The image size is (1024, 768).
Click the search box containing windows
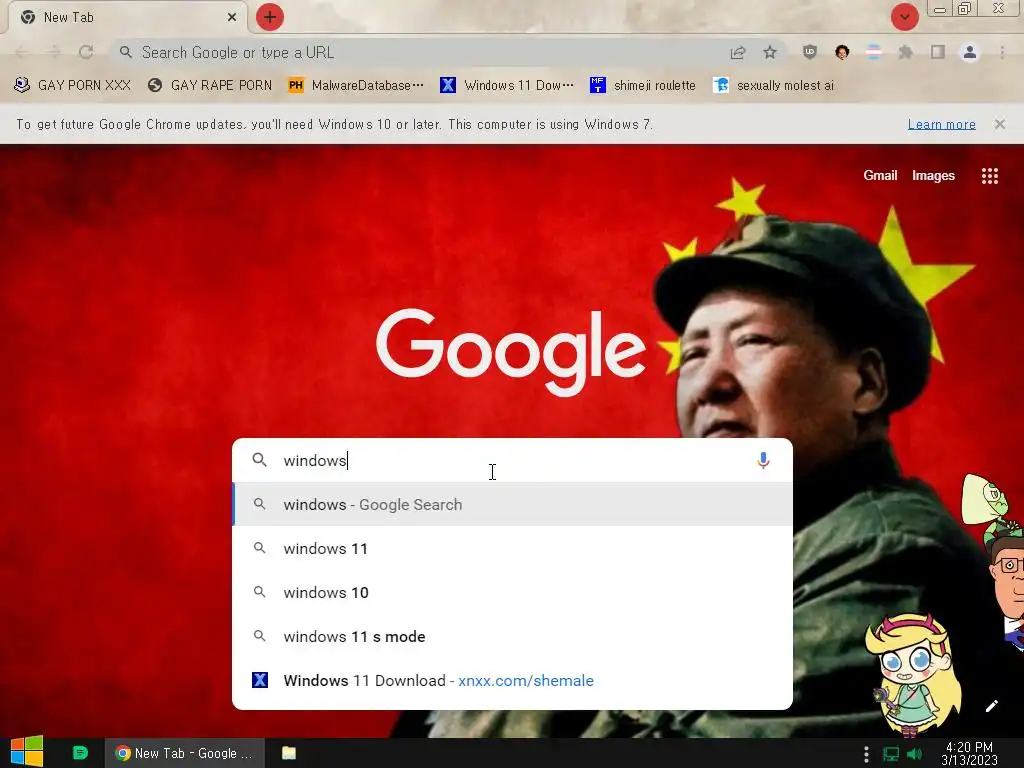pos(513,460)
